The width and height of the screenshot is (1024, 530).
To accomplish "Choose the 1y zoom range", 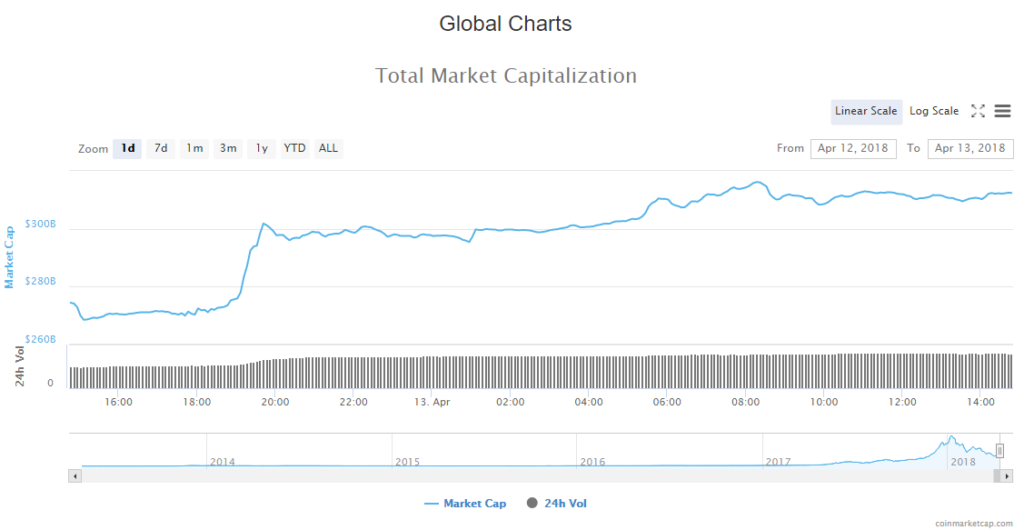I will tap(261, 148).
